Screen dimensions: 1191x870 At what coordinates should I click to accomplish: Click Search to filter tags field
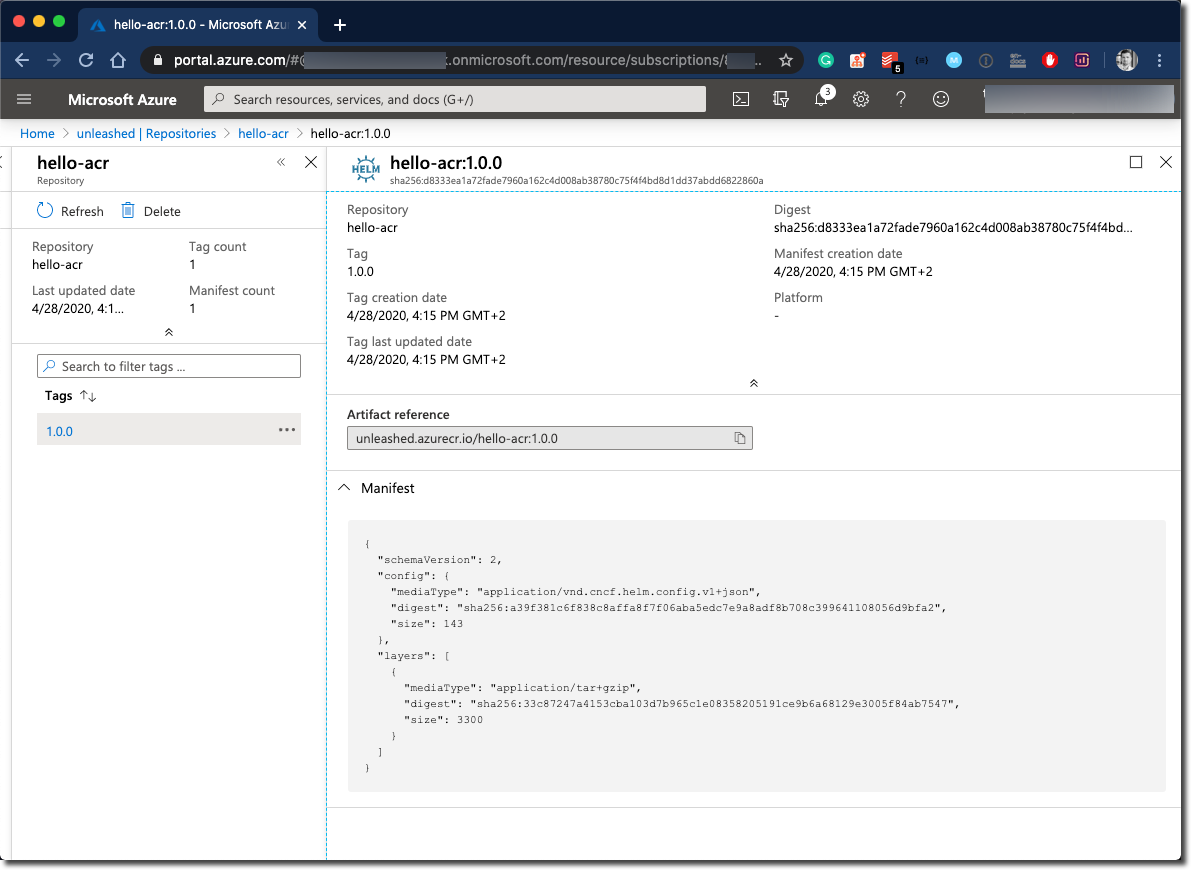click(x=169, y=366)
